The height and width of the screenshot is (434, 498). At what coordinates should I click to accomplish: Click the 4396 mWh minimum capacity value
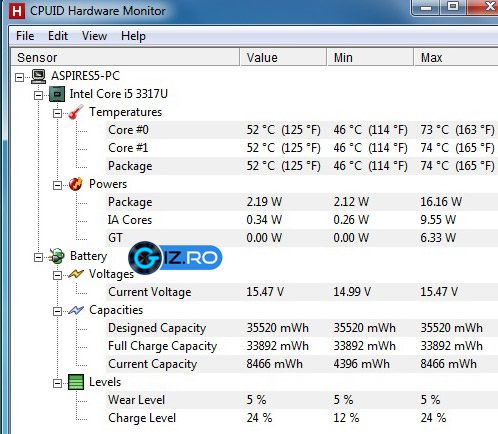pyautogui.click(x=361, y=364)
